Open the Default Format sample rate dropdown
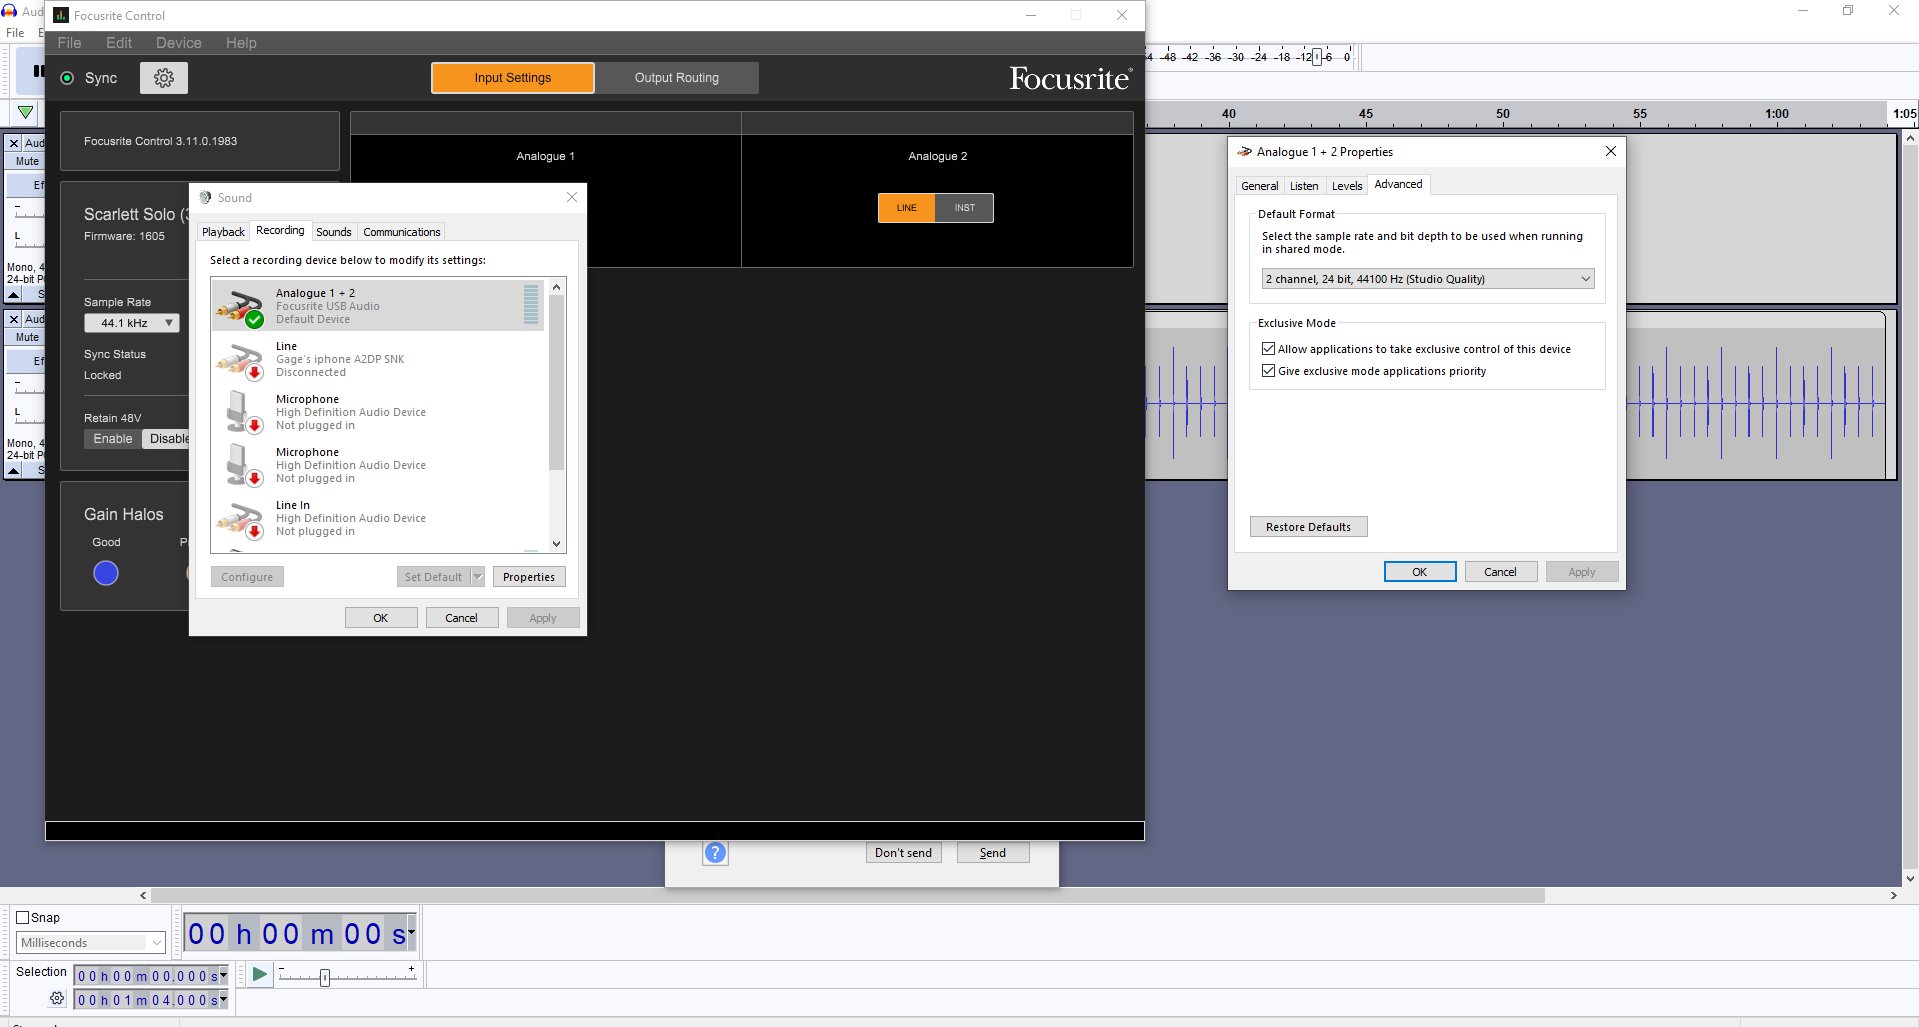 1427,279
